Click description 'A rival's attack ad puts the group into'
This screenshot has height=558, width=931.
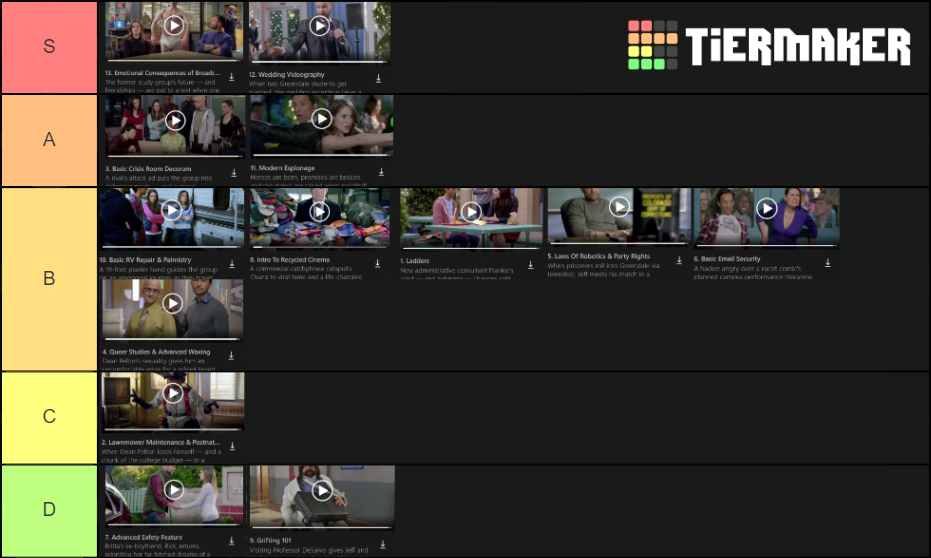pyautogui.click(x=159, y=178)
